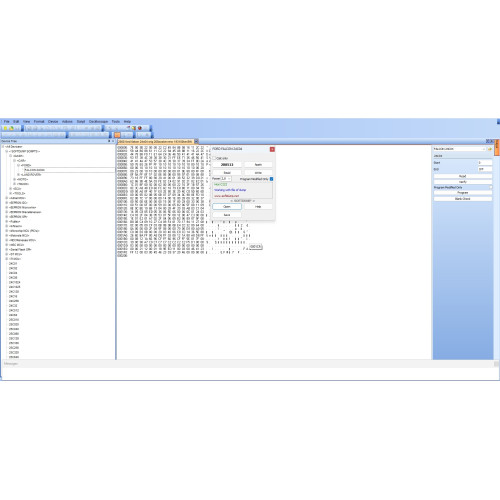This screenshot has width=500, height=500.
Task: Open the Oscilloscope menu
Action: coord(98,122)
